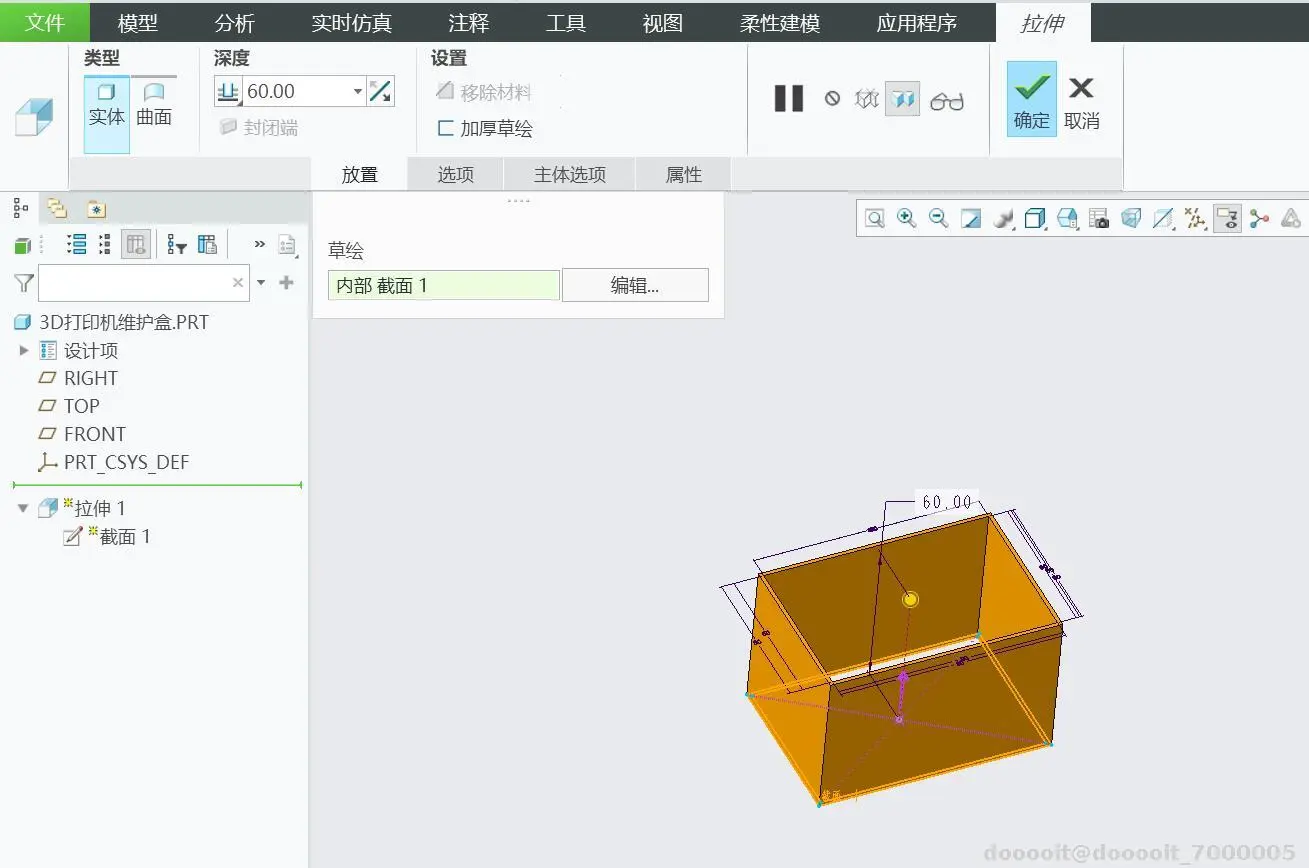1309x868 pixels.
Task: Click the yellow depth drag handle
Action: pos(910,599)
